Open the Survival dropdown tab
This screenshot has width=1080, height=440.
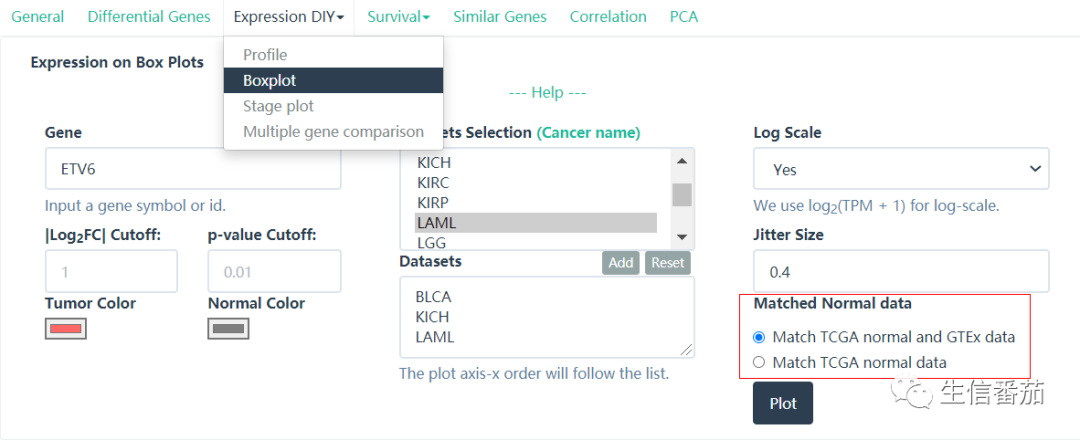pos(399,17)
